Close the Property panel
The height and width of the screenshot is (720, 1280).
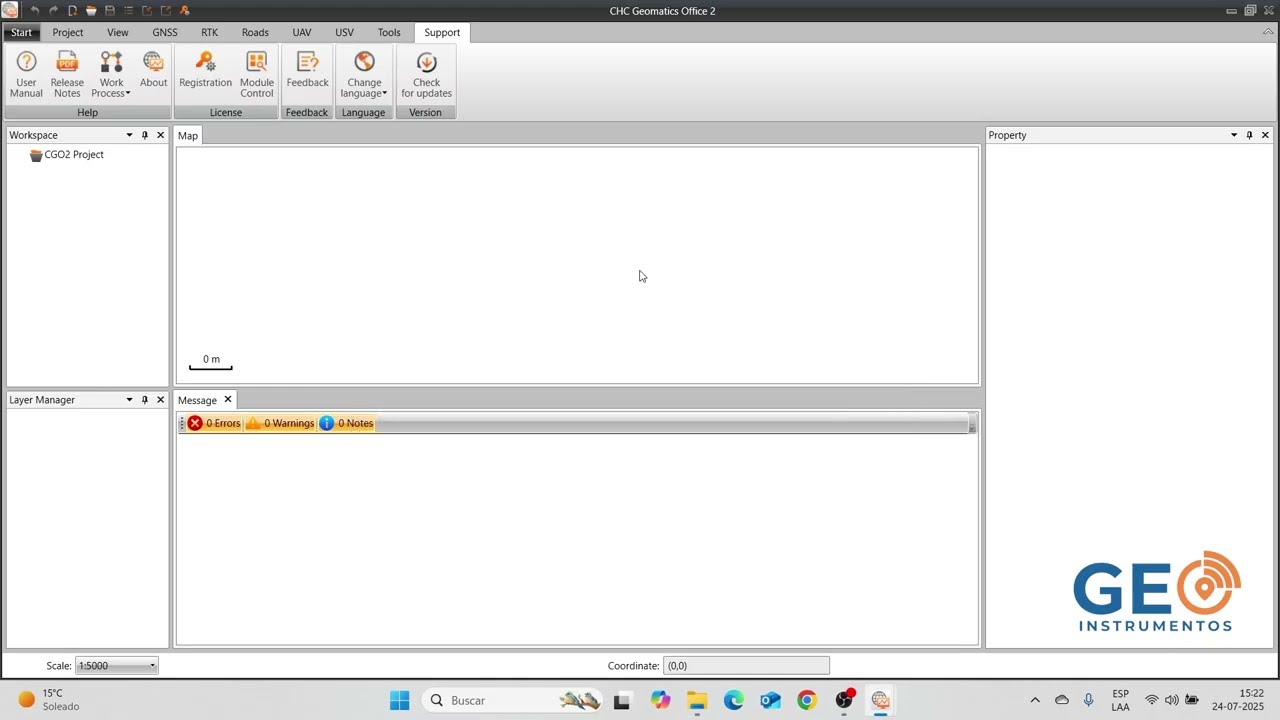pyautogui.click(x=1265, y=135)
